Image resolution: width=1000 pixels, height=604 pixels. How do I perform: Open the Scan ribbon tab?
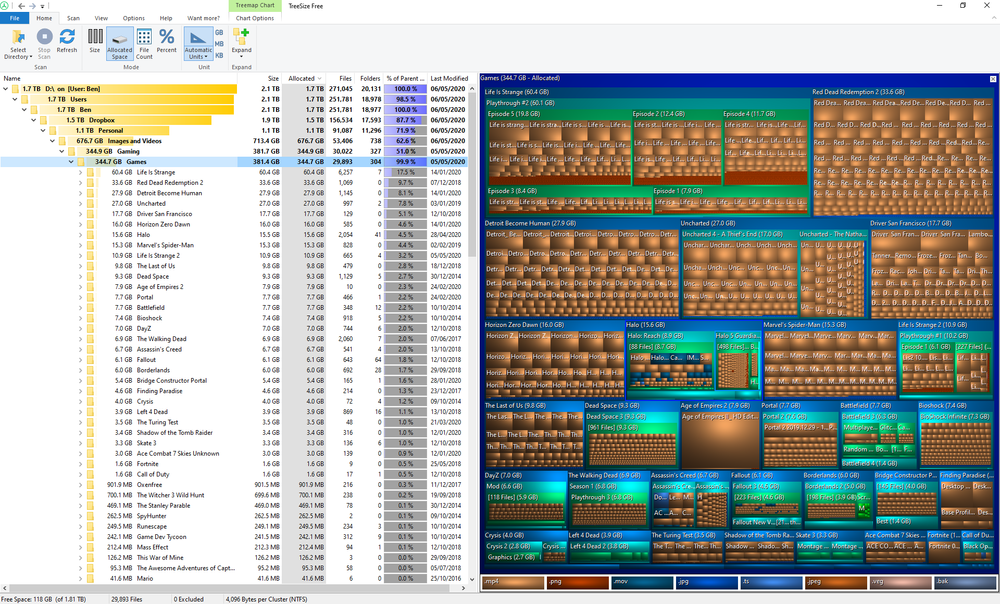(73, 18)
